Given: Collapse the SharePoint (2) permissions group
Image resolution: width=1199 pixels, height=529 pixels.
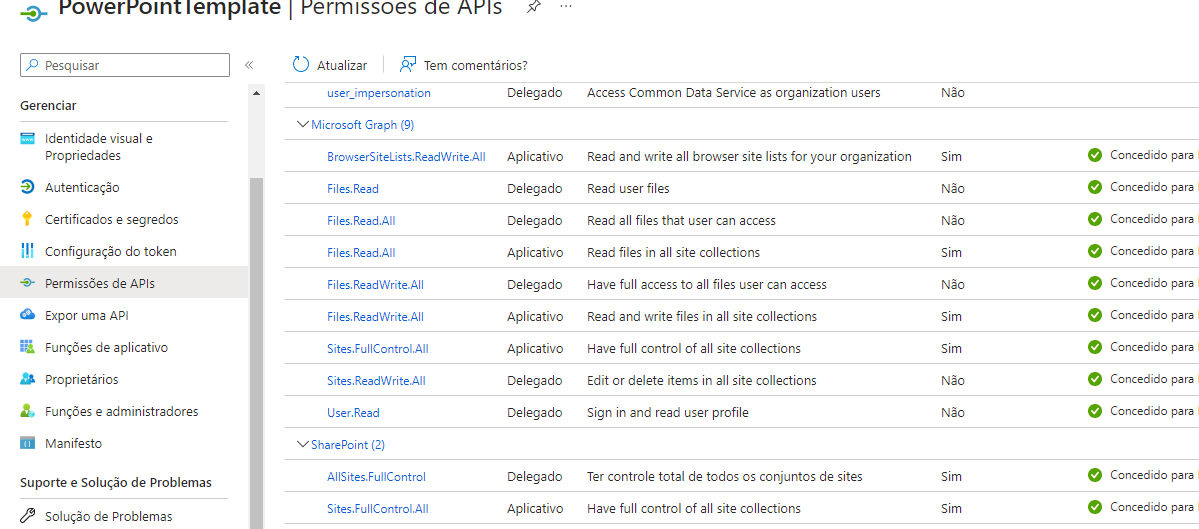Looking at the screenshot, I should [x=302, y=444].
